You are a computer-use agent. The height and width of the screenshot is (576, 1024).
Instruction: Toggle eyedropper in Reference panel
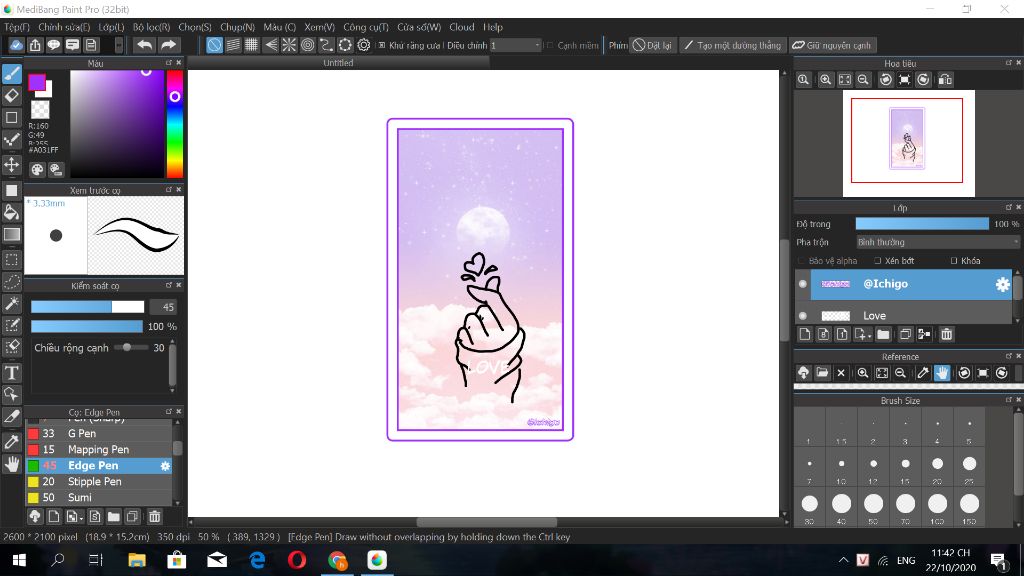pyautogui.click(x=923, y=373)
